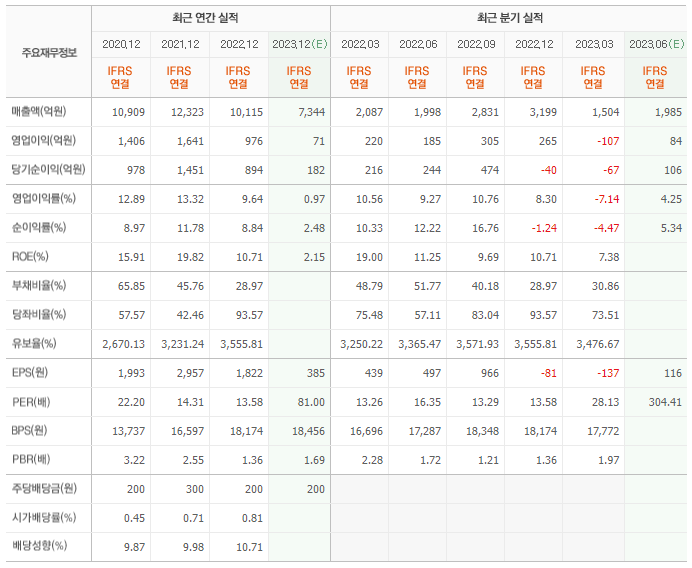
Task: Click the 영업이익률(%) row label
Action: tap(43, 199)
